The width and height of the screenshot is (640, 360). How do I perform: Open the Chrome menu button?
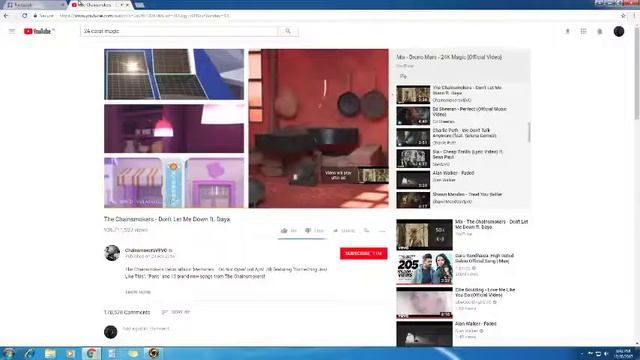click(x=635, y=16)
